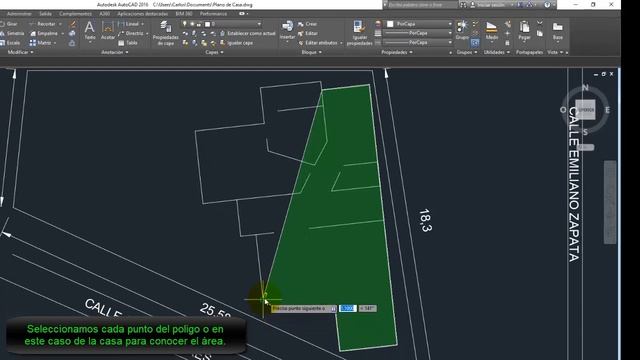
Task: Click the Pegar paste icon
Action: pyautogui.click(x=524, y=31)
